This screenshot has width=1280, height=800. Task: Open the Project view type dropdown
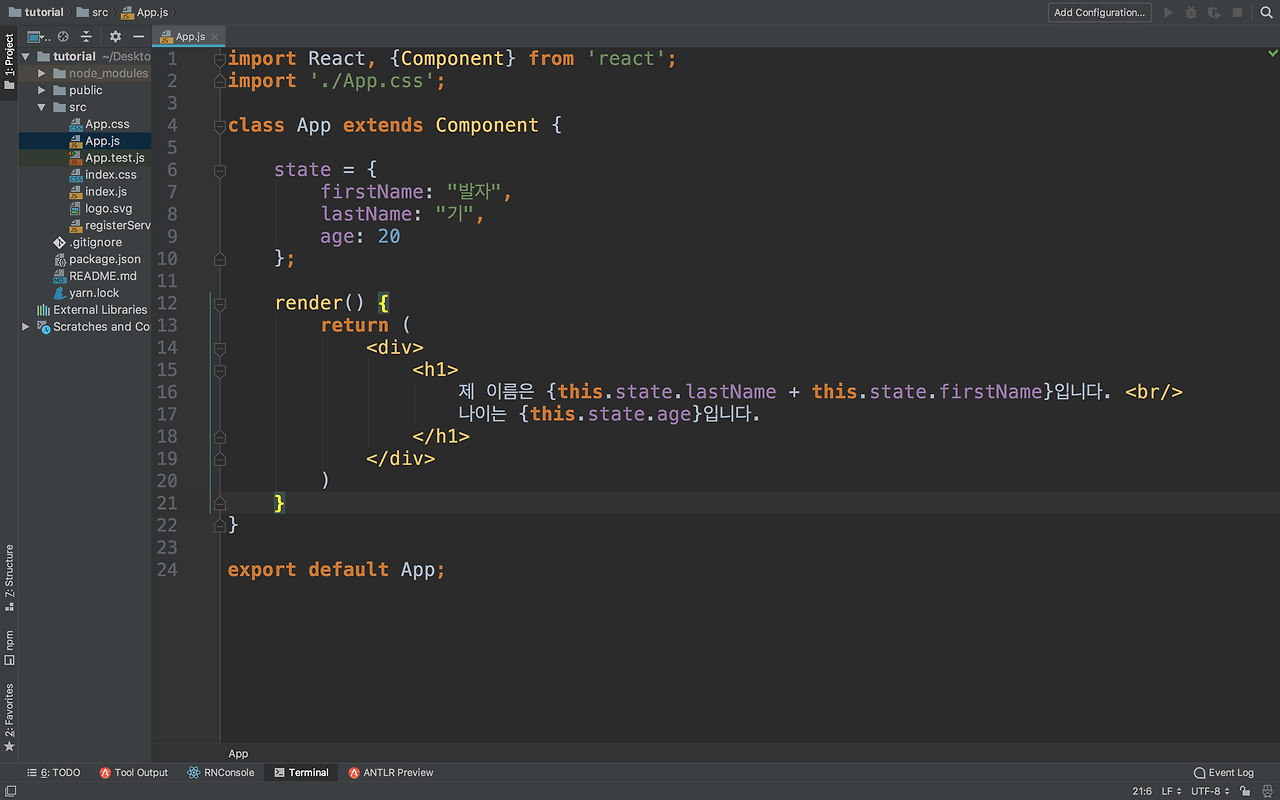(38, 37)
